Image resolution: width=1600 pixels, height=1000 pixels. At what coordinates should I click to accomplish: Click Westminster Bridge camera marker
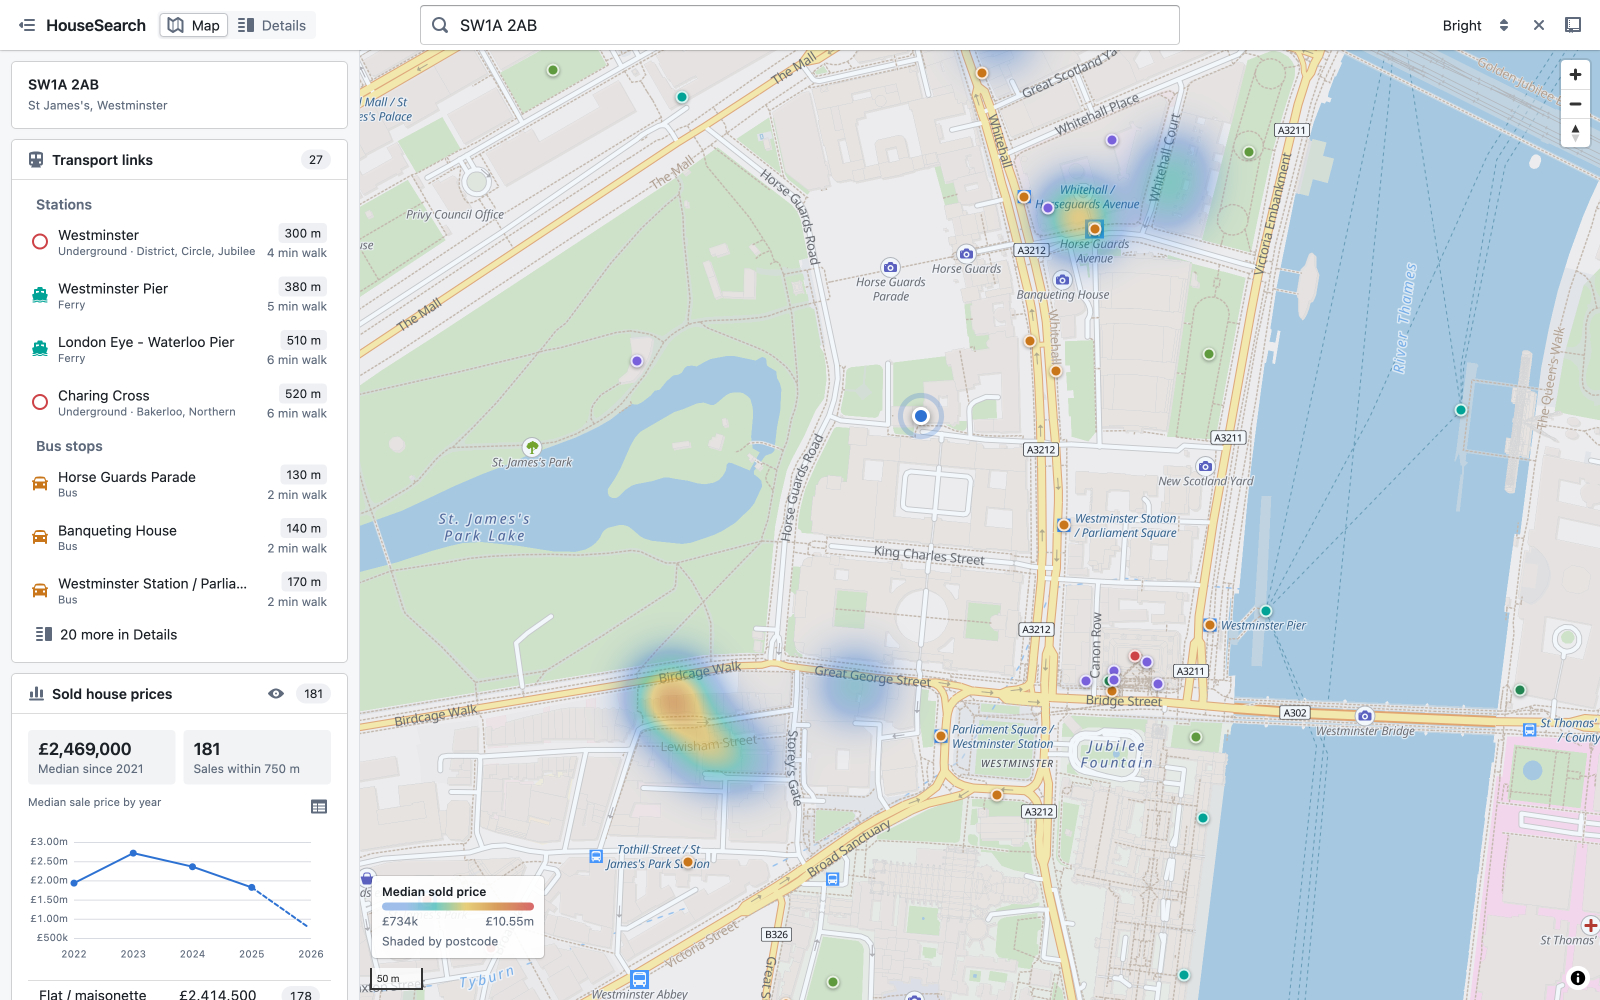point(1365,716)
